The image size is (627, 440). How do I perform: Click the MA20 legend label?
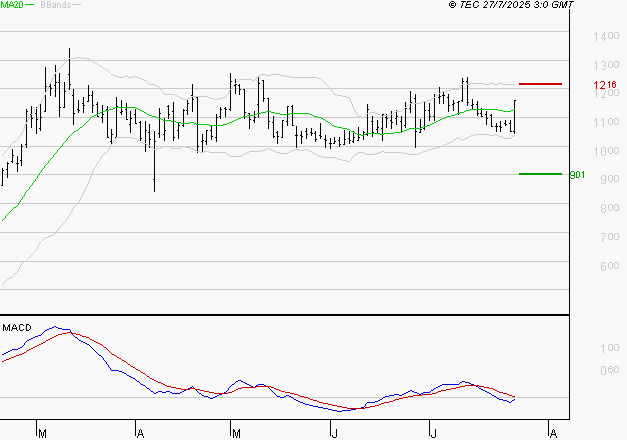coord(12,5)
